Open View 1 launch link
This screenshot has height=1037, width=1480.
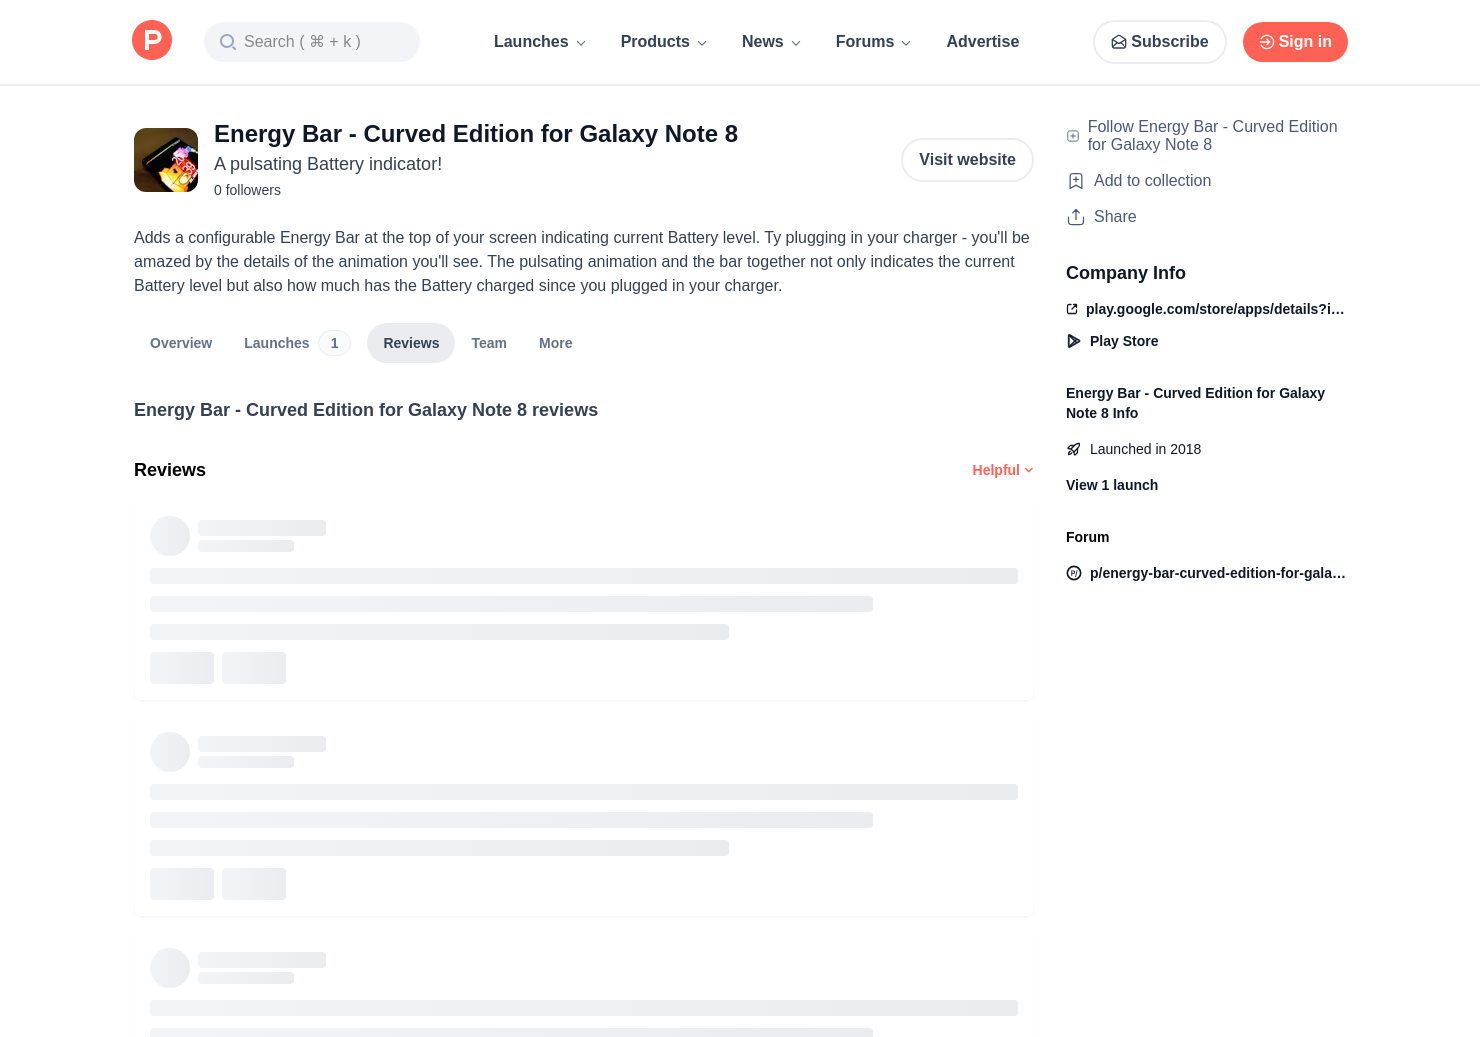point(1112,485)
